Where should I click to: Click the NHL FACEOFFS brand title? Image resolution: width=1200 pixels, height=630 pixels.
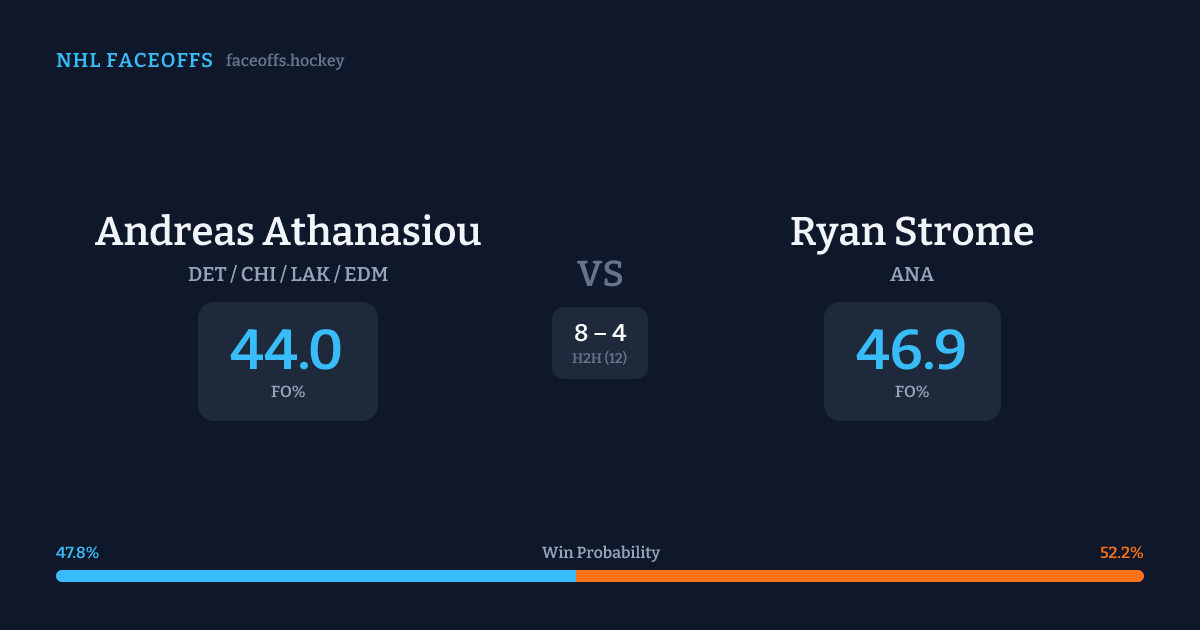[x=134, y=61]
